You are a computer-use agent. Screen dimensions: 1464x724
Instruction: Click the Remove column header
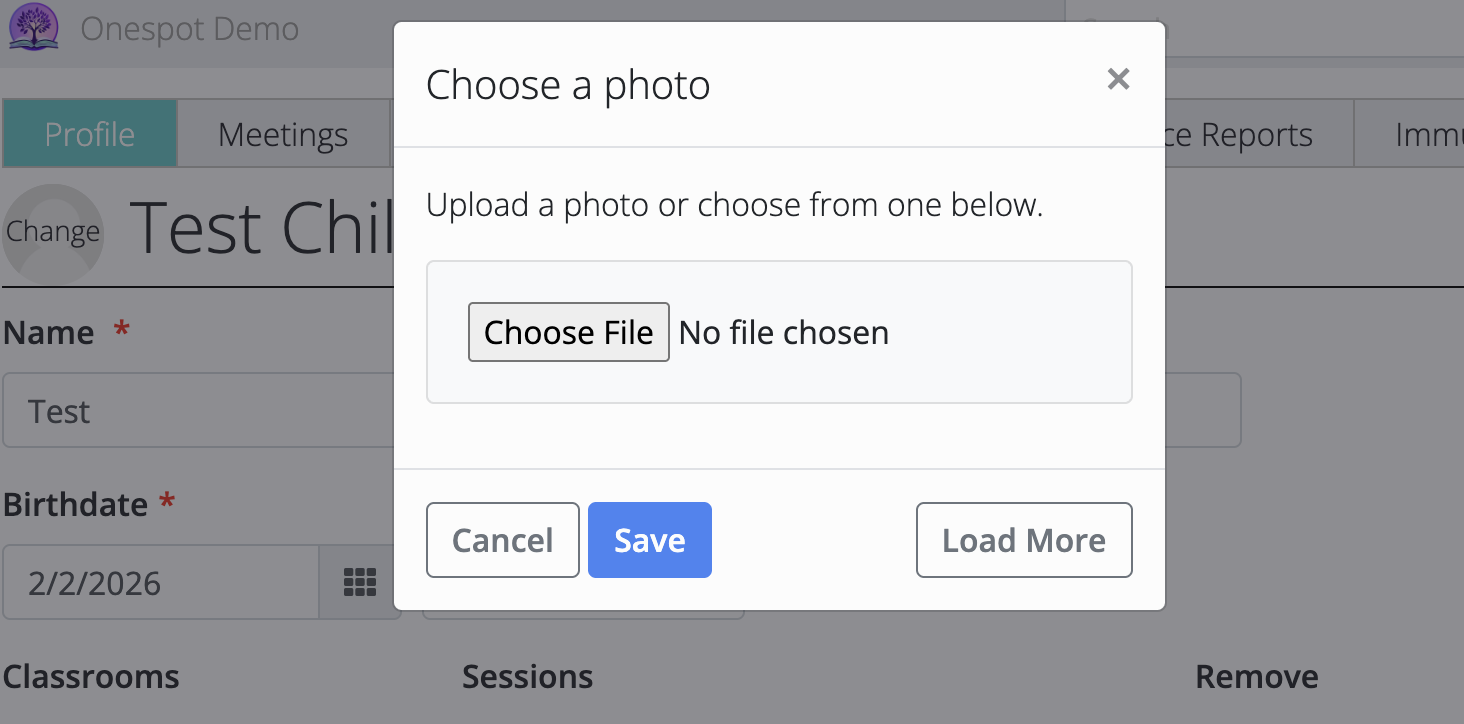(1256, 677)
